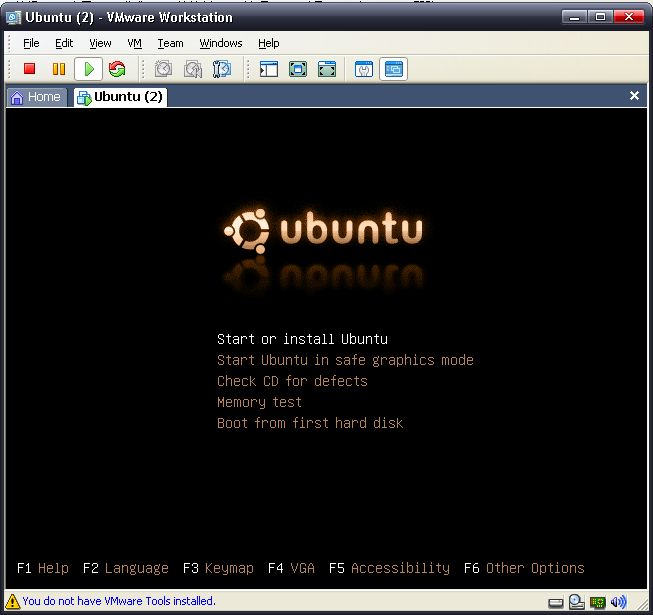
Task: Click the CD-ROM device status icon
Action: [577, 602]
